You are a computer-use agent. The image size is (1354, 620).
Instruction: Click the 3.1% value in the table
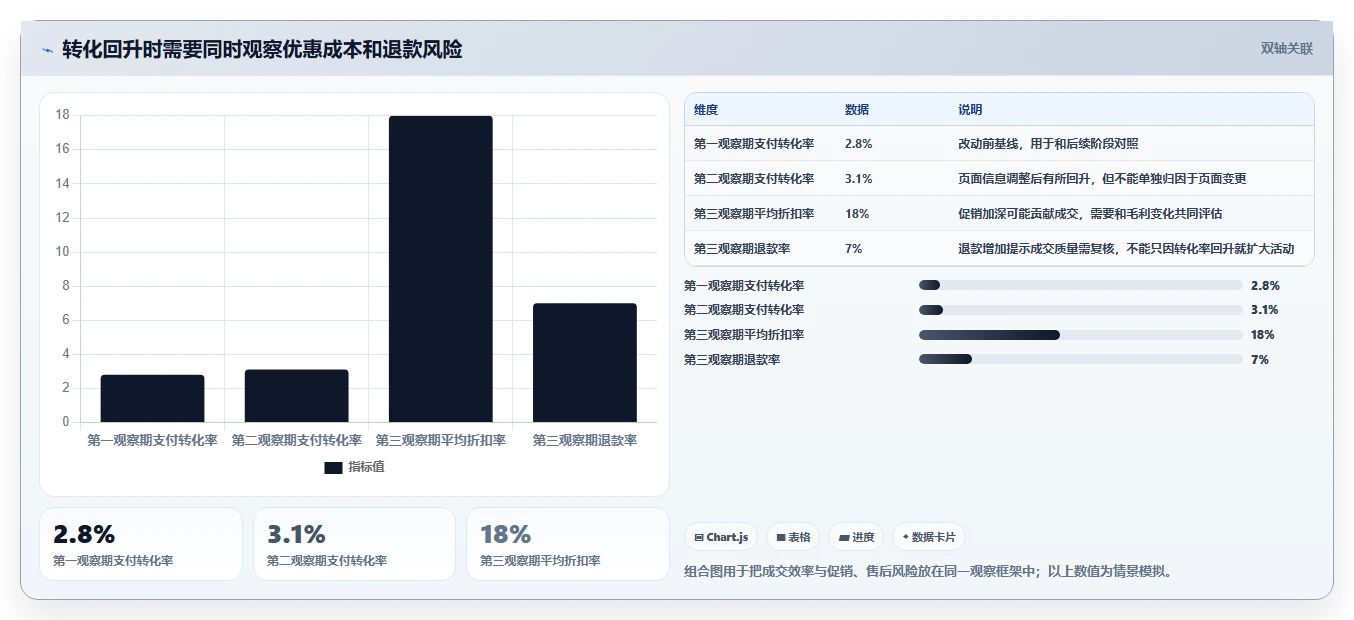pos(858,179)
